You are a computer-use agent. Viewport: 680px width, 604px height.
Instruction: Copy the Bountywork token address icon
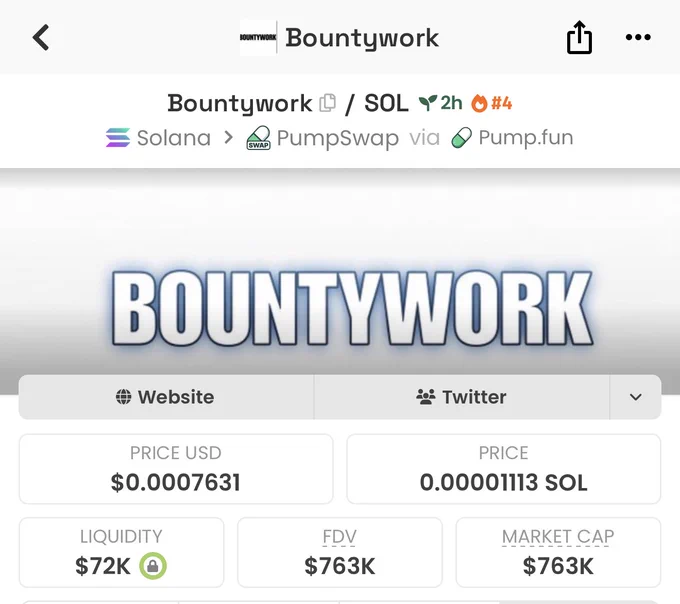coord(327,103)
